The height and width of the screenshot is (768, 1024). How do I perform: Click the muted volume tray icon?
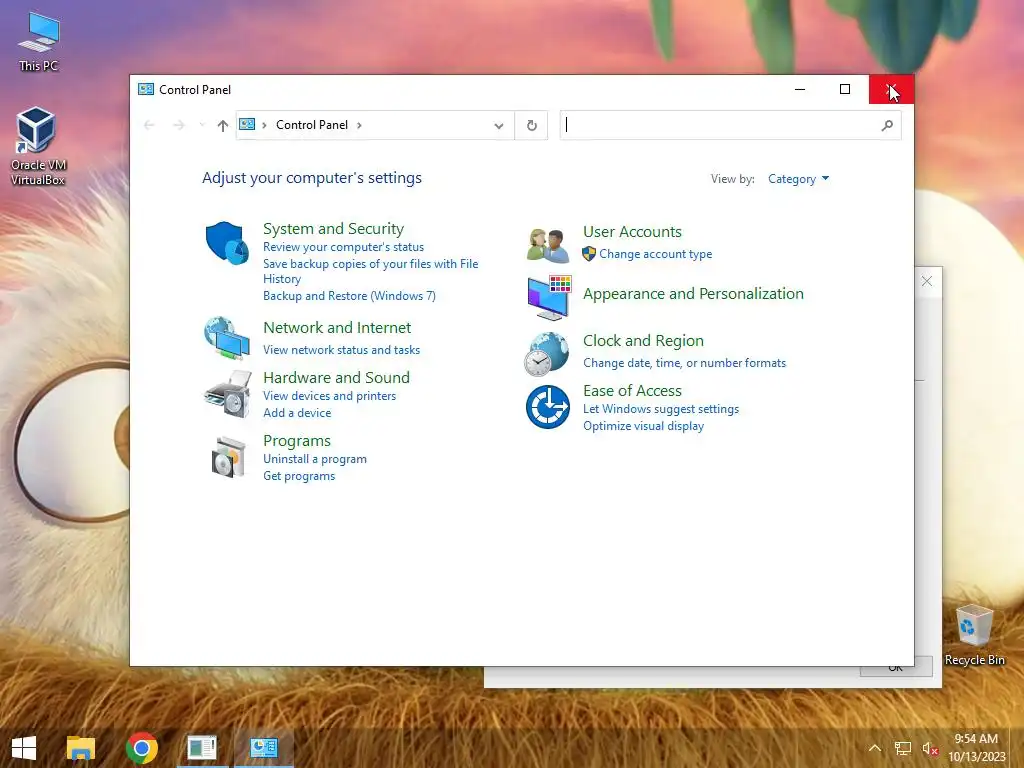(x=930, y=748)
